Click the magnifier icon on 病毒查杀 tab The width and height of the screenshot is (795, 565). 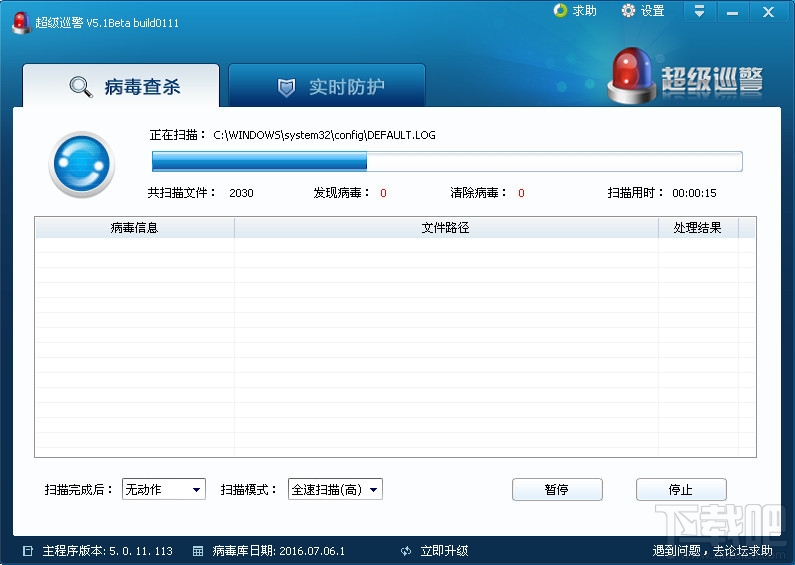point(81,87)
